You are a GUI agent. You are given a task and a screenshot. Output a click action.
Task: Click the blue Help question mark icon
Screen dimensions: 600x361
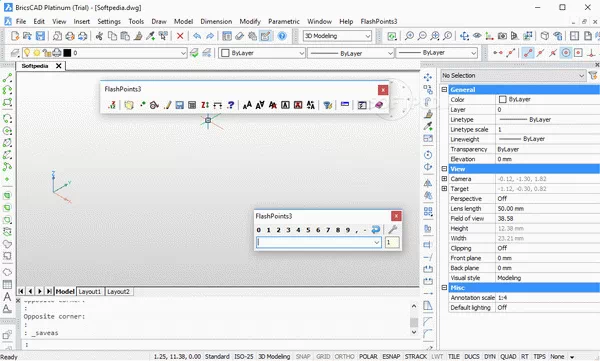coord(282,36)
